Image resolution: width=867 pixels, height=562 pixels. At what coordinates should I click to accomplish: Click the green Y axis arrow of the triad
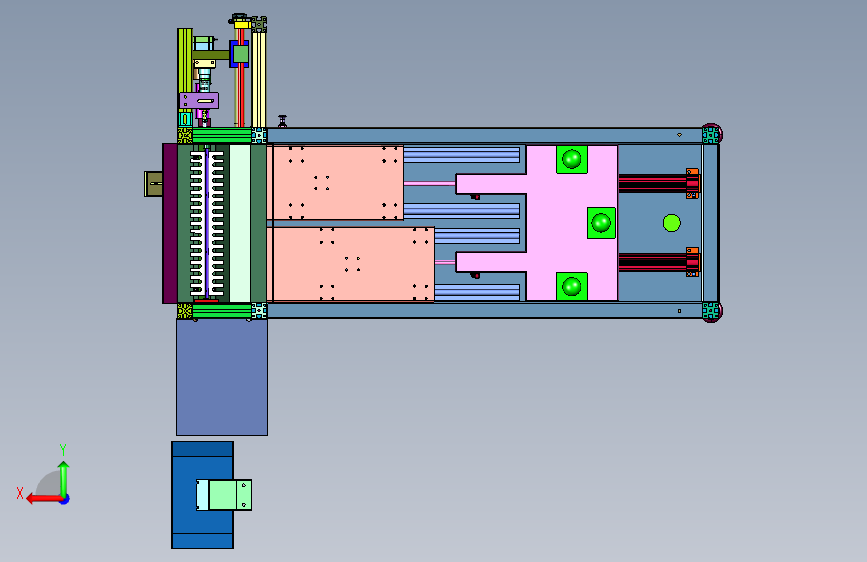pos(64,479)
